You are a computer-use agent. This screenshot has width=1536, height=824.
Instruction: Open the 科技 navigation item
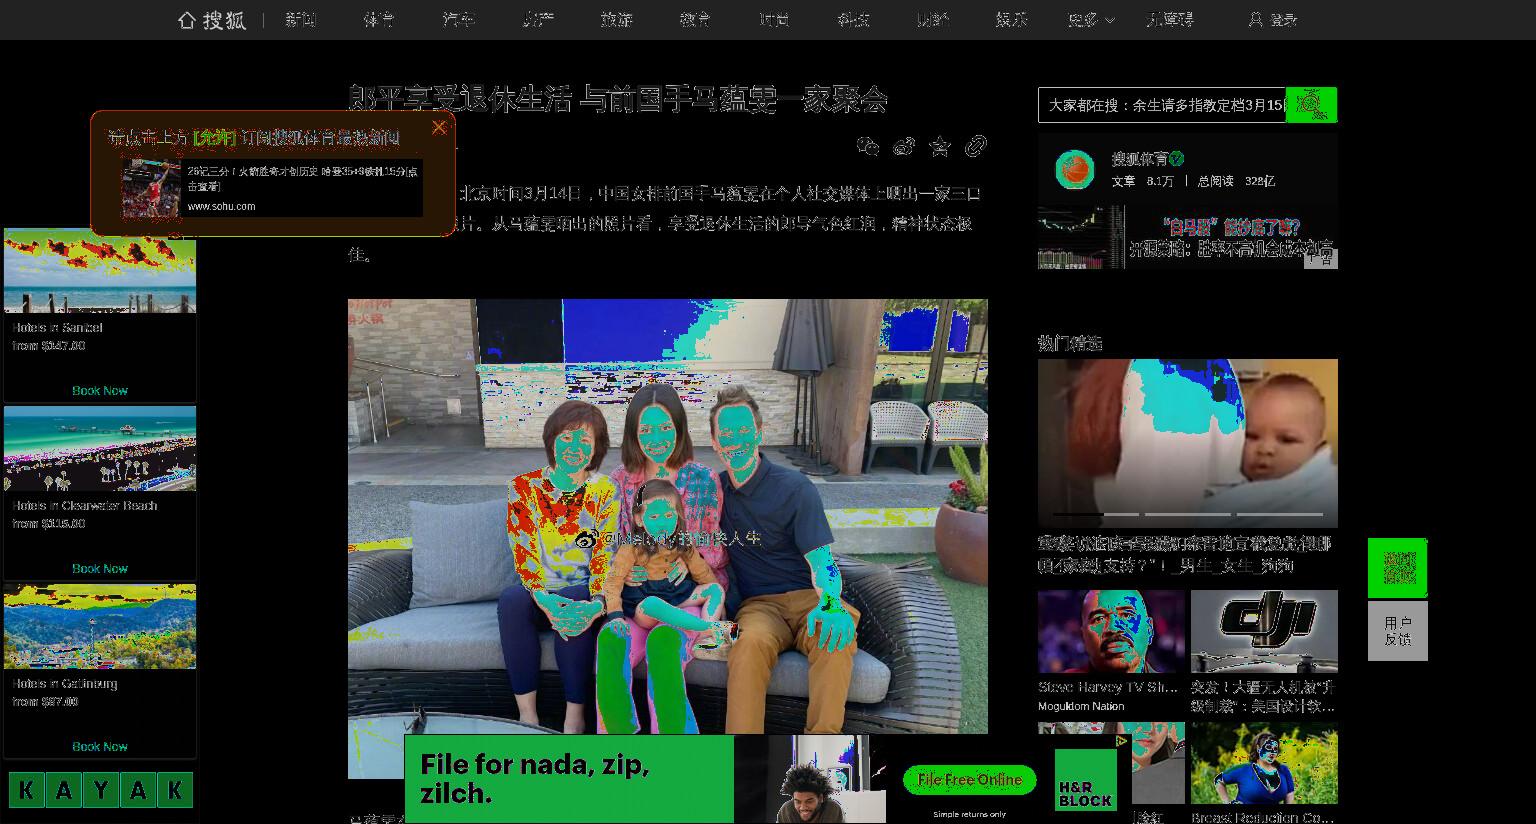(x=853, y=20)
